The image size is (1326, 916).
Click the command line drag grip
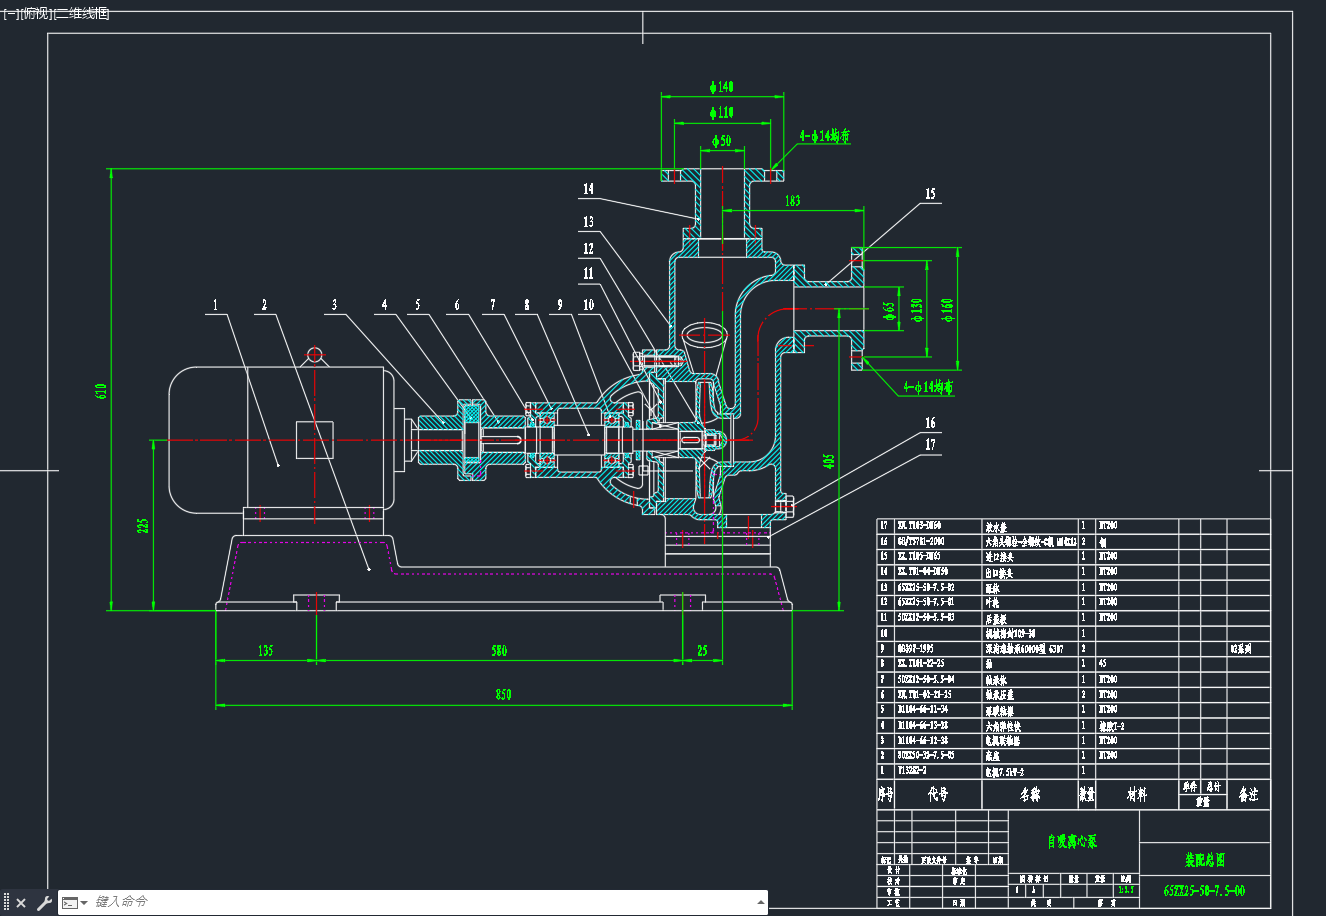tap(6, 903)
